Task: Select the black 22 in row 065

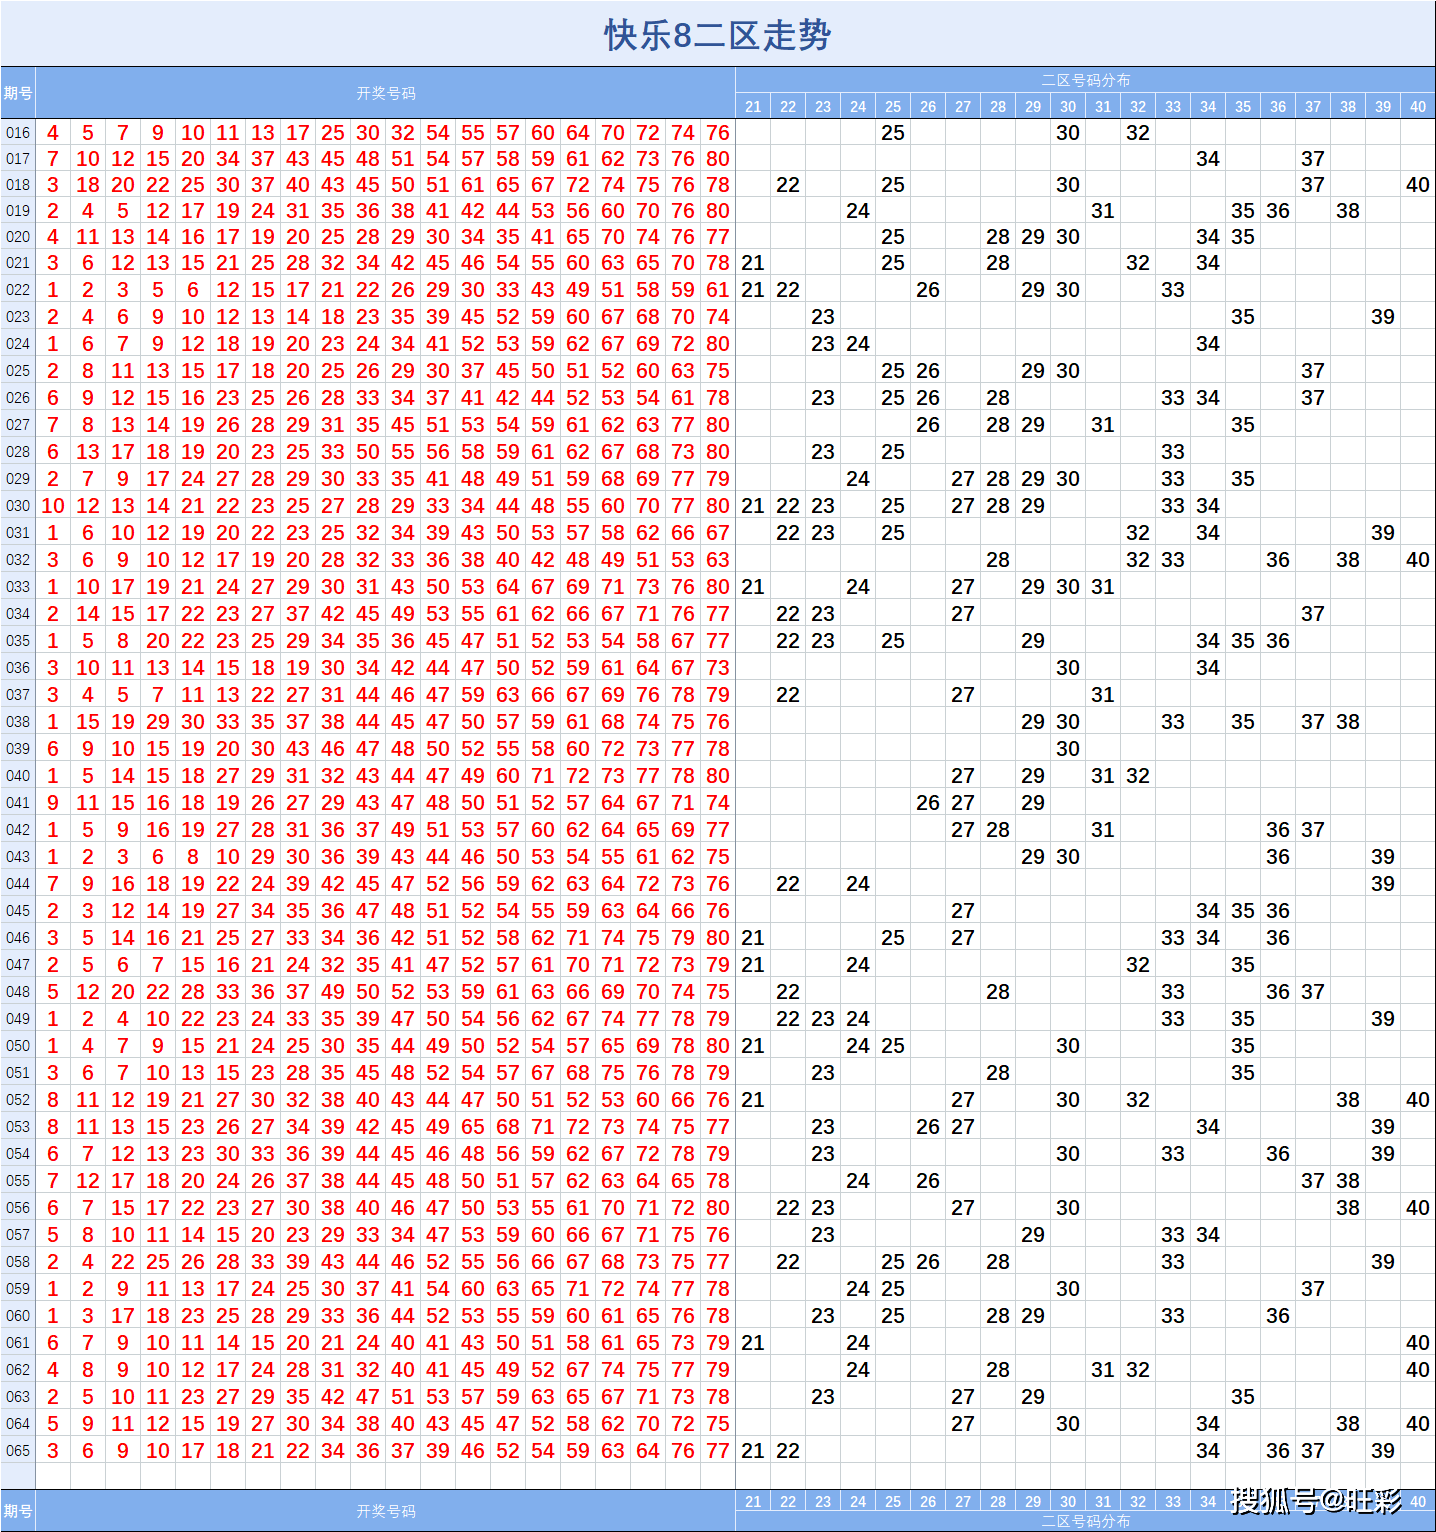Action: pyautogui.click(x=788, y=1451)
